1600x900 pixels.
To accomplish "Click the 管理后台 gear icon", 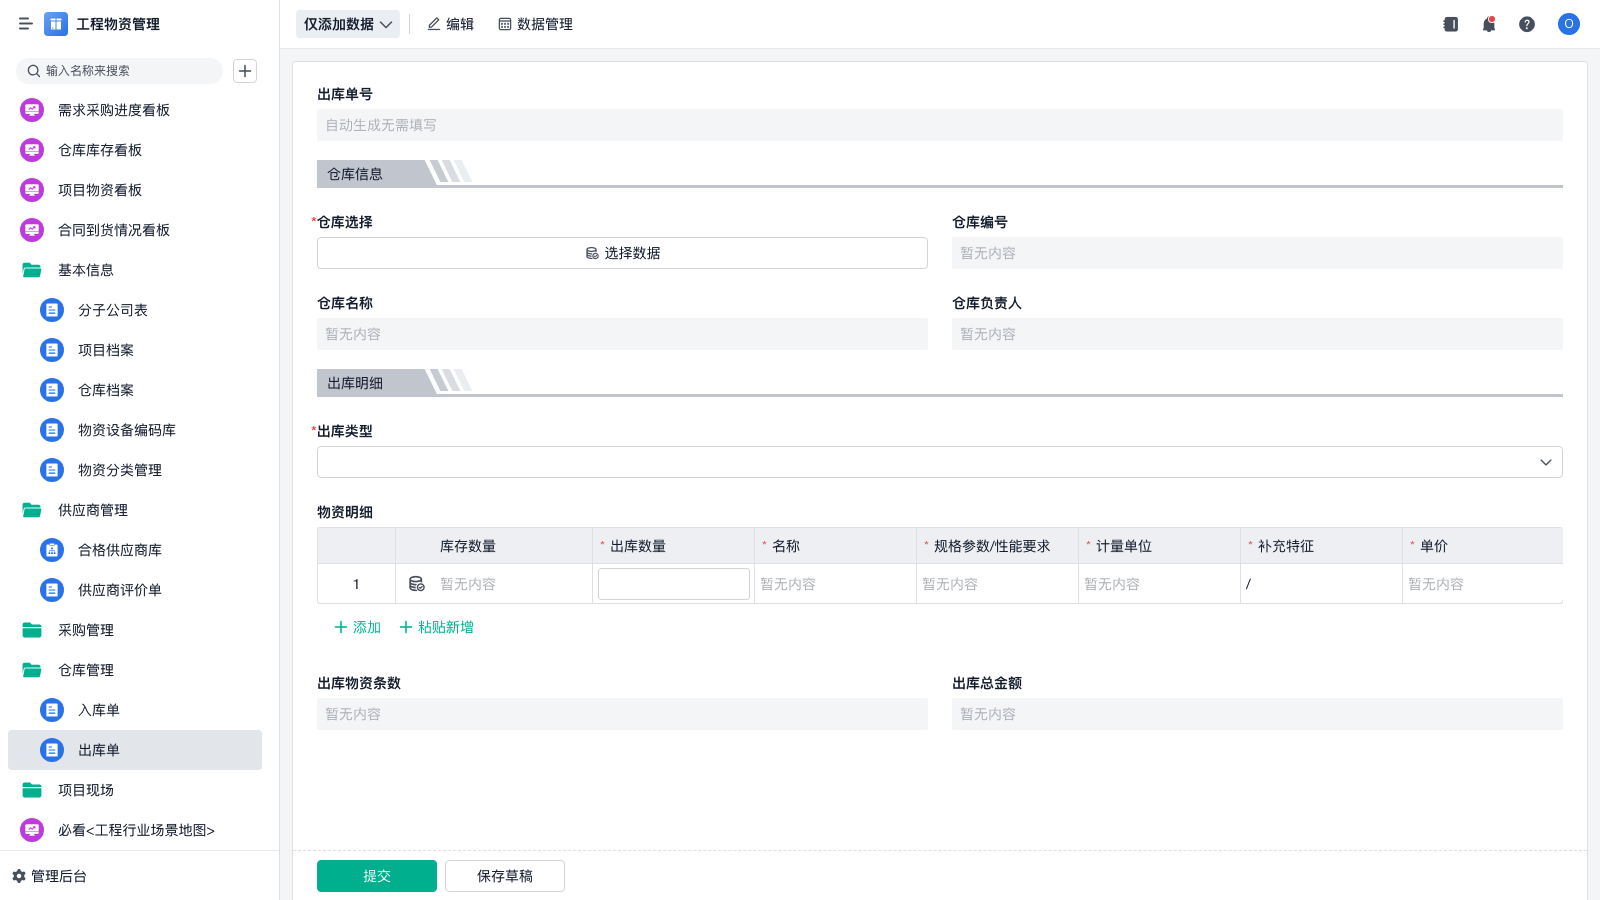I will click(19, 876).
